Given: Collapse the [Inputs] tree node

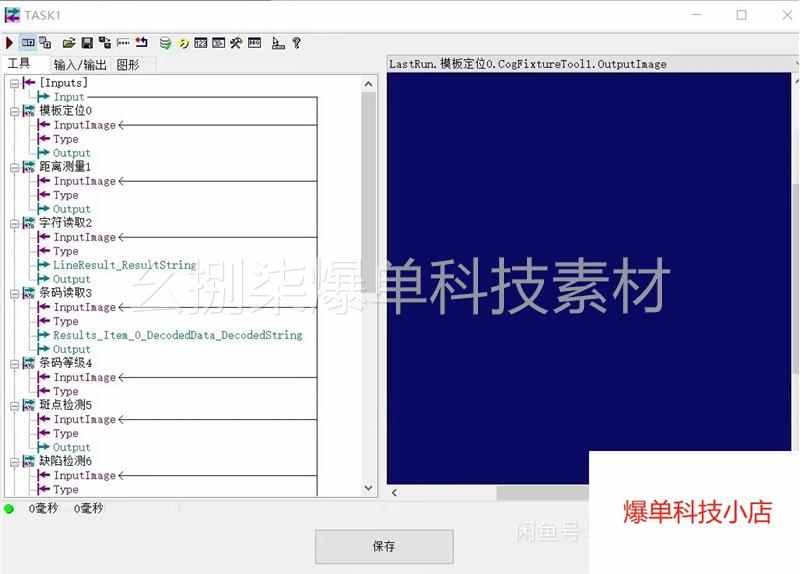Looking at the screenshot, I should 14,83.
